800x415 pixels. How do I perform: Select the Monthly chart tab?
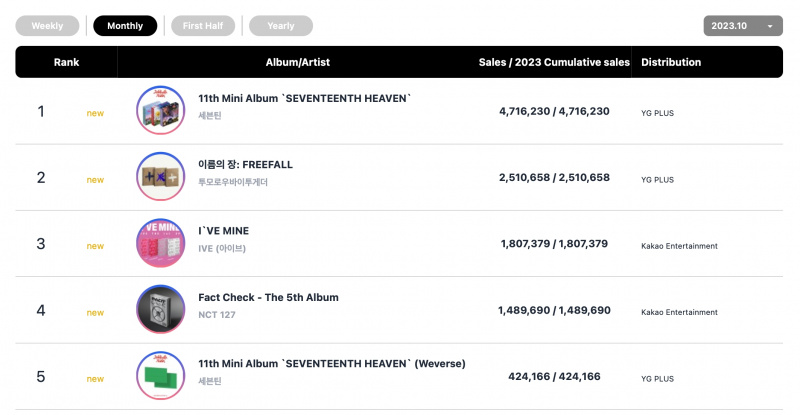125,26
